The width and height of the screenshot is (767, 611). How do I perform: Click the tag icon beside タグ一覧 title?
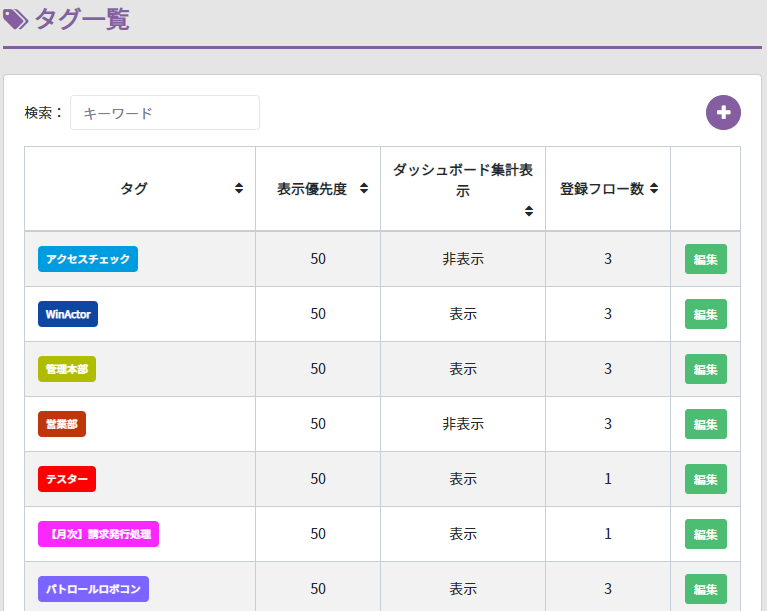(x=16, y=20)
